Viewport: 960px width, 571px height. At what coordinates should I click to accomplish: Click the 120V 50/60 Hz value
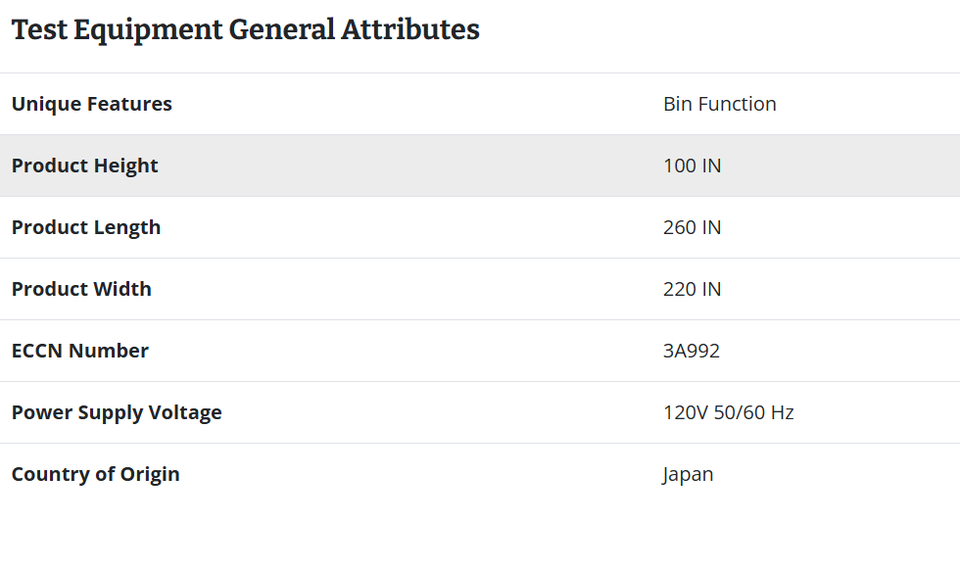pos(729,412)
